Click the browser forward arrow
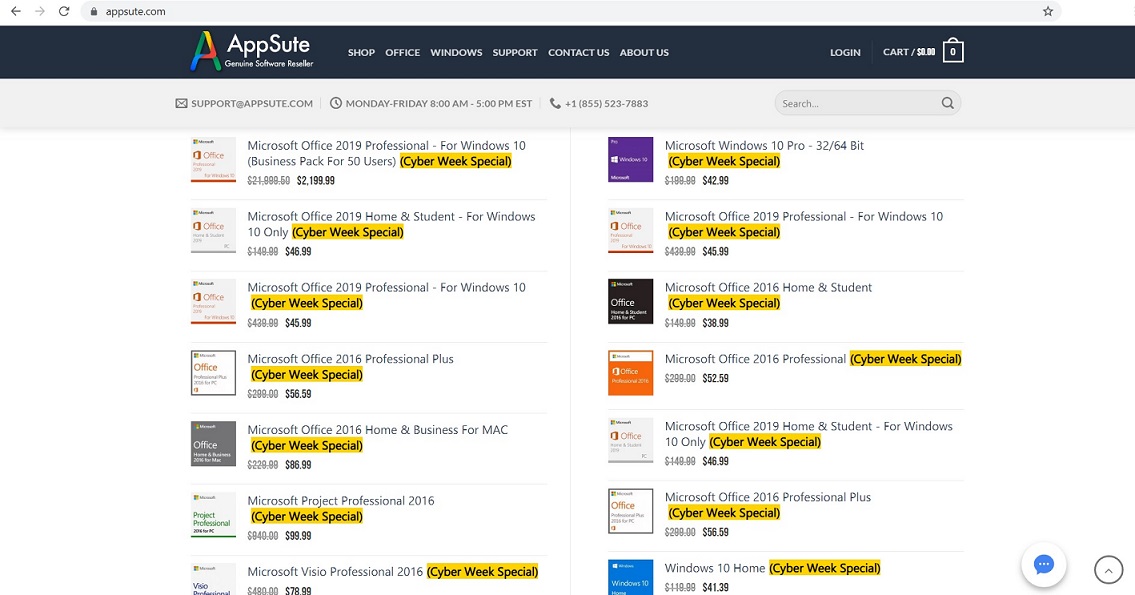Viewport: 1135px width, 595px height. point(40,12)
